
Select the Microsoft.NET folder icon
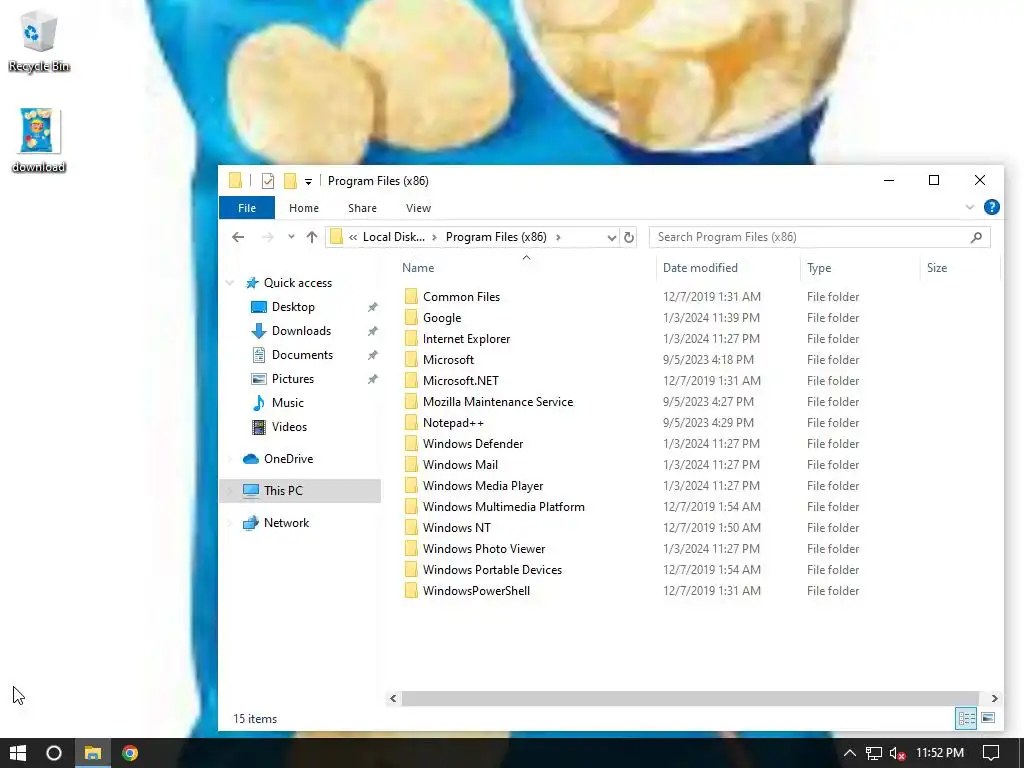coord(411,381)
